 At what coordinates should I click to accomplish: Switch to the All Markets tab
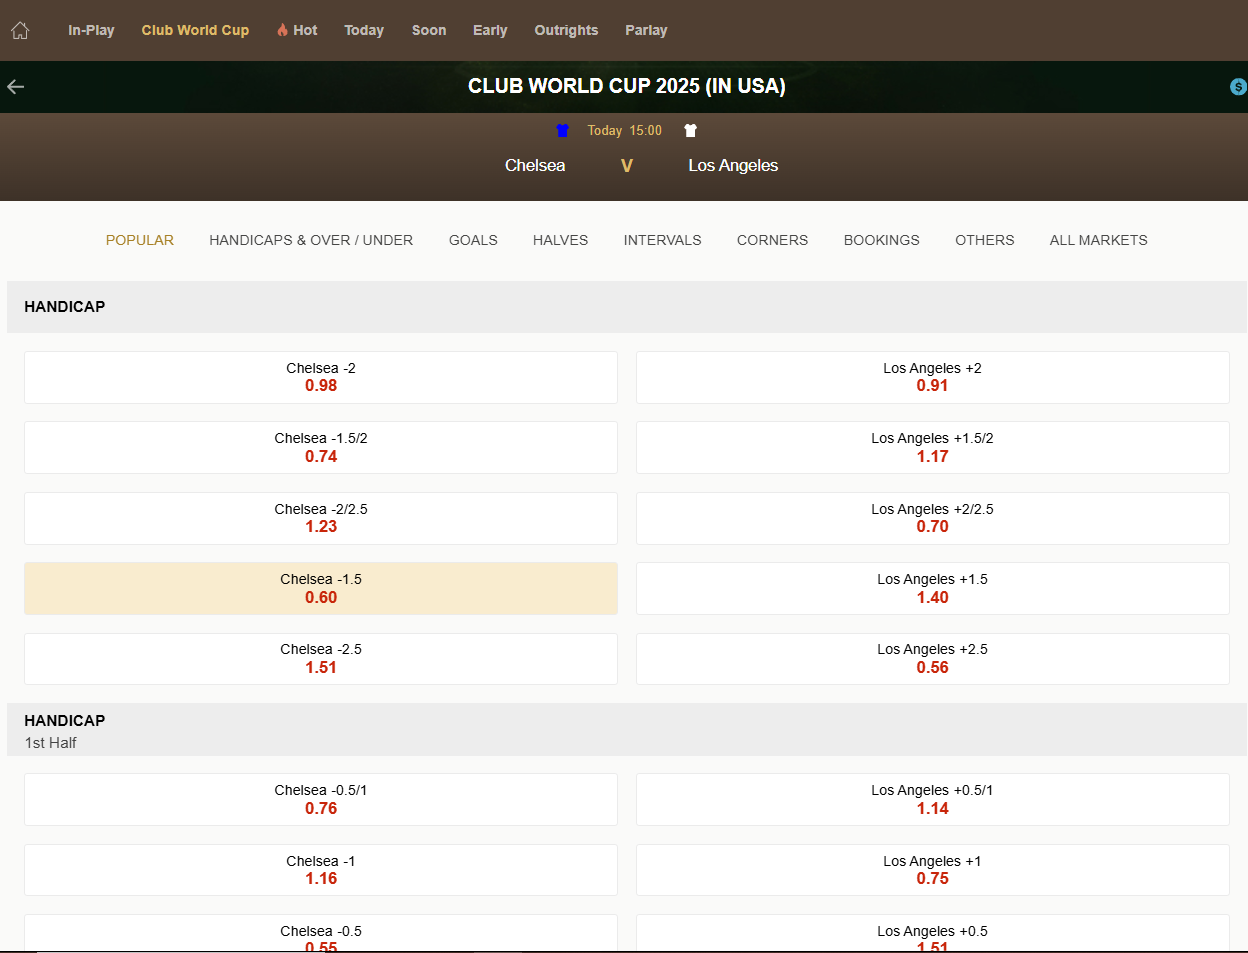(x=1098, y=240)
